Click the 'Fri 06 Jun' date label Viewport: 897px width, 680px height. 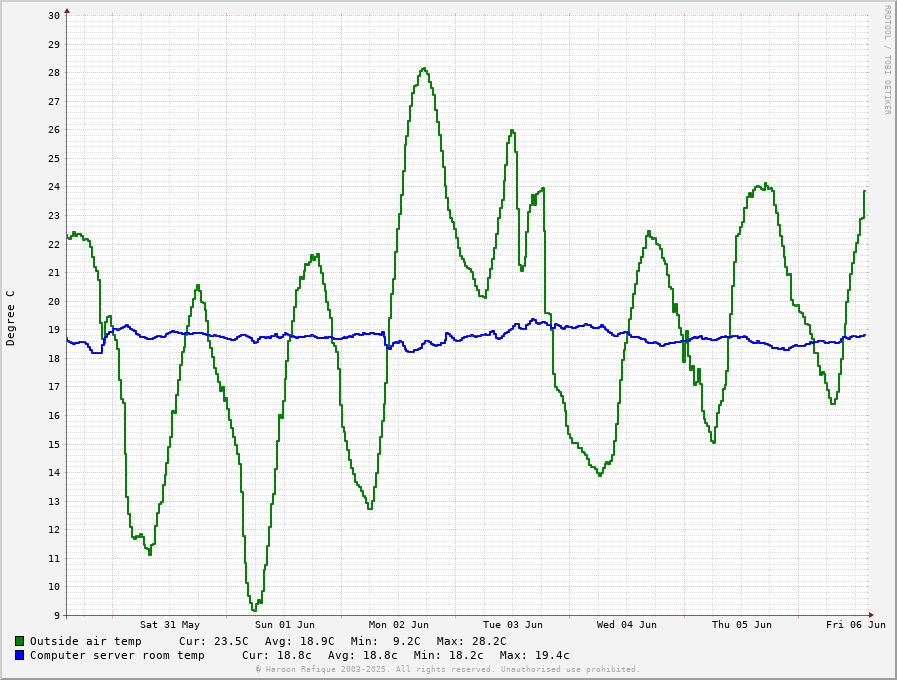pyautogui.click(x=855, y=625)
